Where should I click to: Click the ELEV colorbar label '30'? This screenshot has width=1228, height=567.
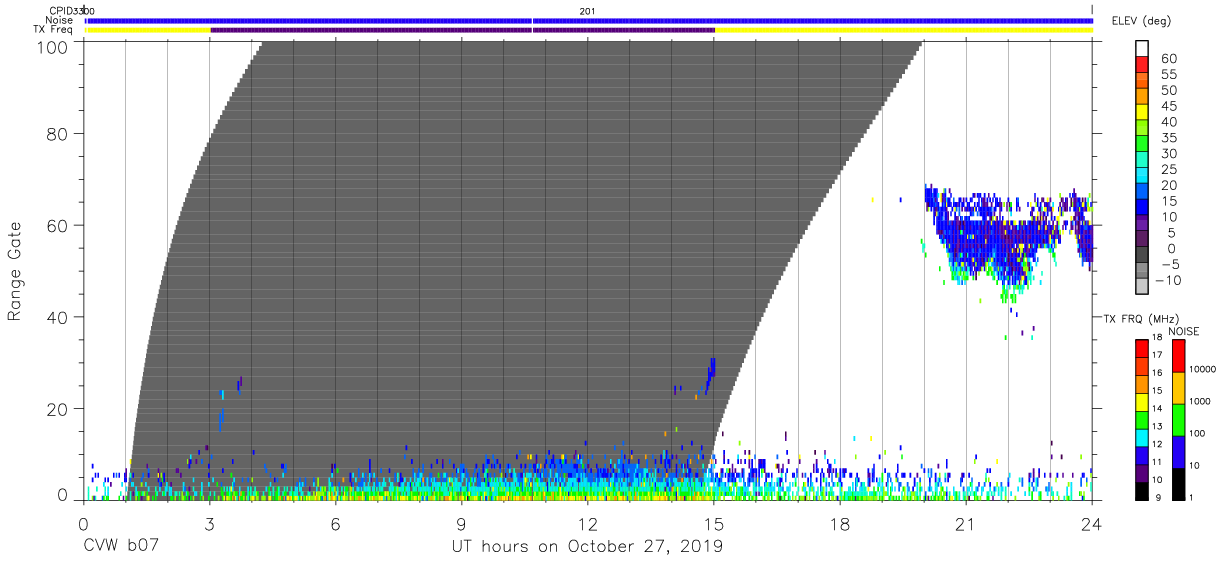tap(1168, 153)
